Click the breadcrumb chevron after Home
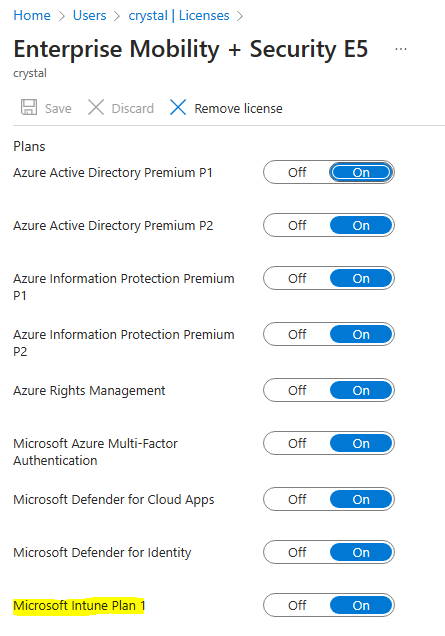This screenshot has height=636, width=445. 62,16
